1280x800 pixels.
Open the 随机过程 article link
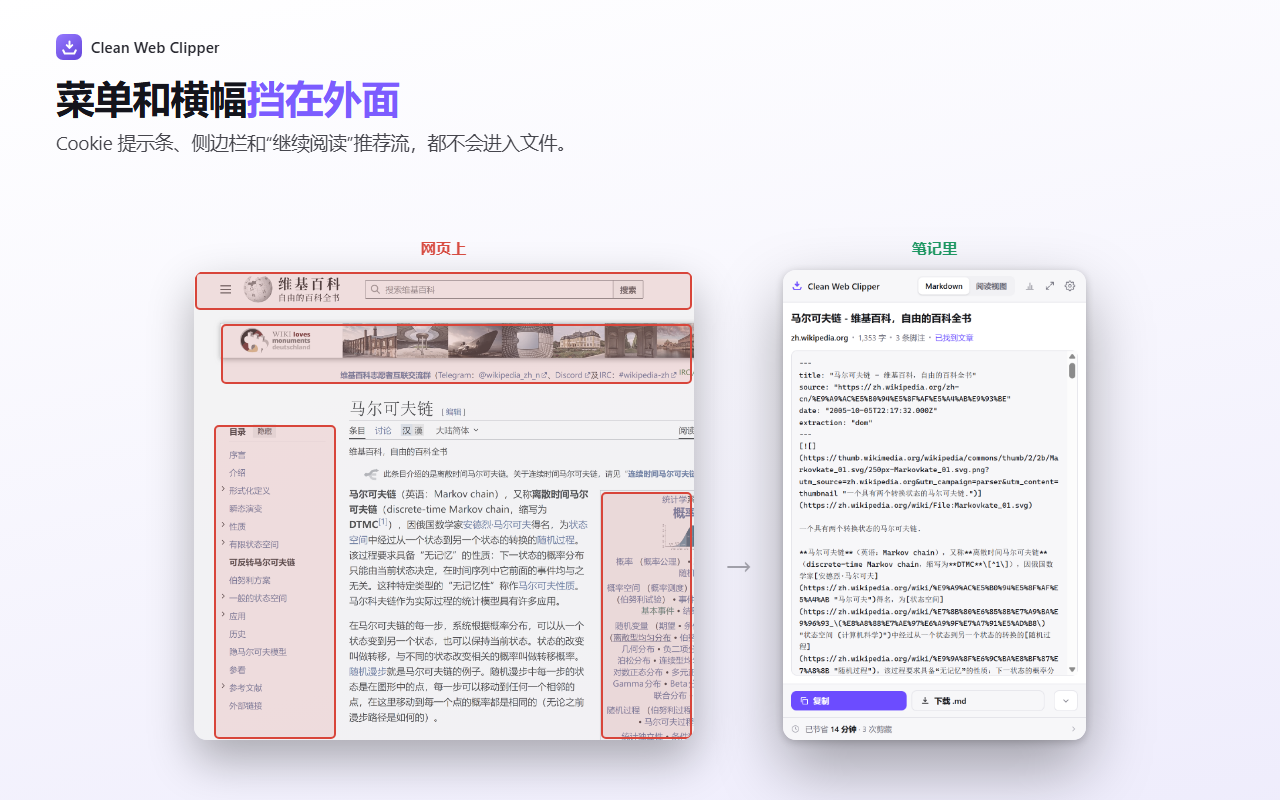(x=556, y=539)
